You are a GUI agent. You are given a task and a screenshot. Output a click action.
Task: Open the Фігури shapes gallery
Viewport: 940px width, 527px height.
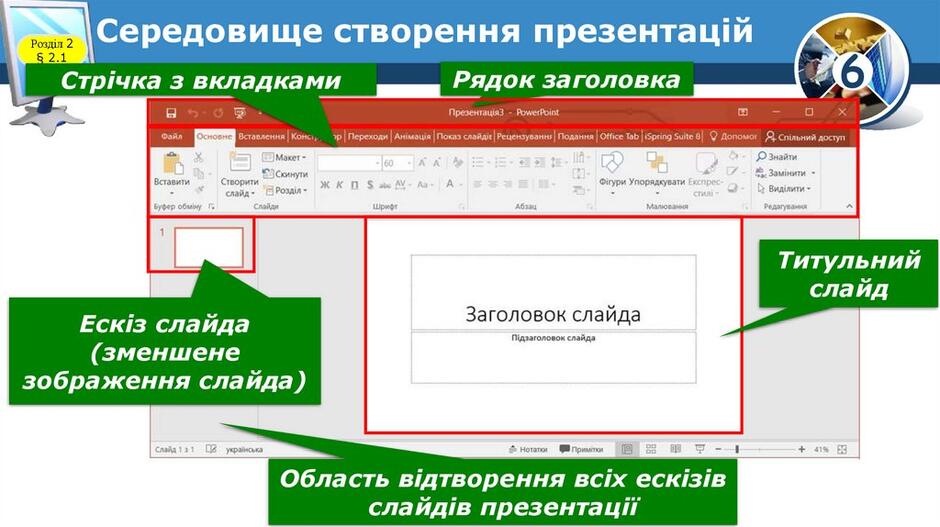pos(612,174)
